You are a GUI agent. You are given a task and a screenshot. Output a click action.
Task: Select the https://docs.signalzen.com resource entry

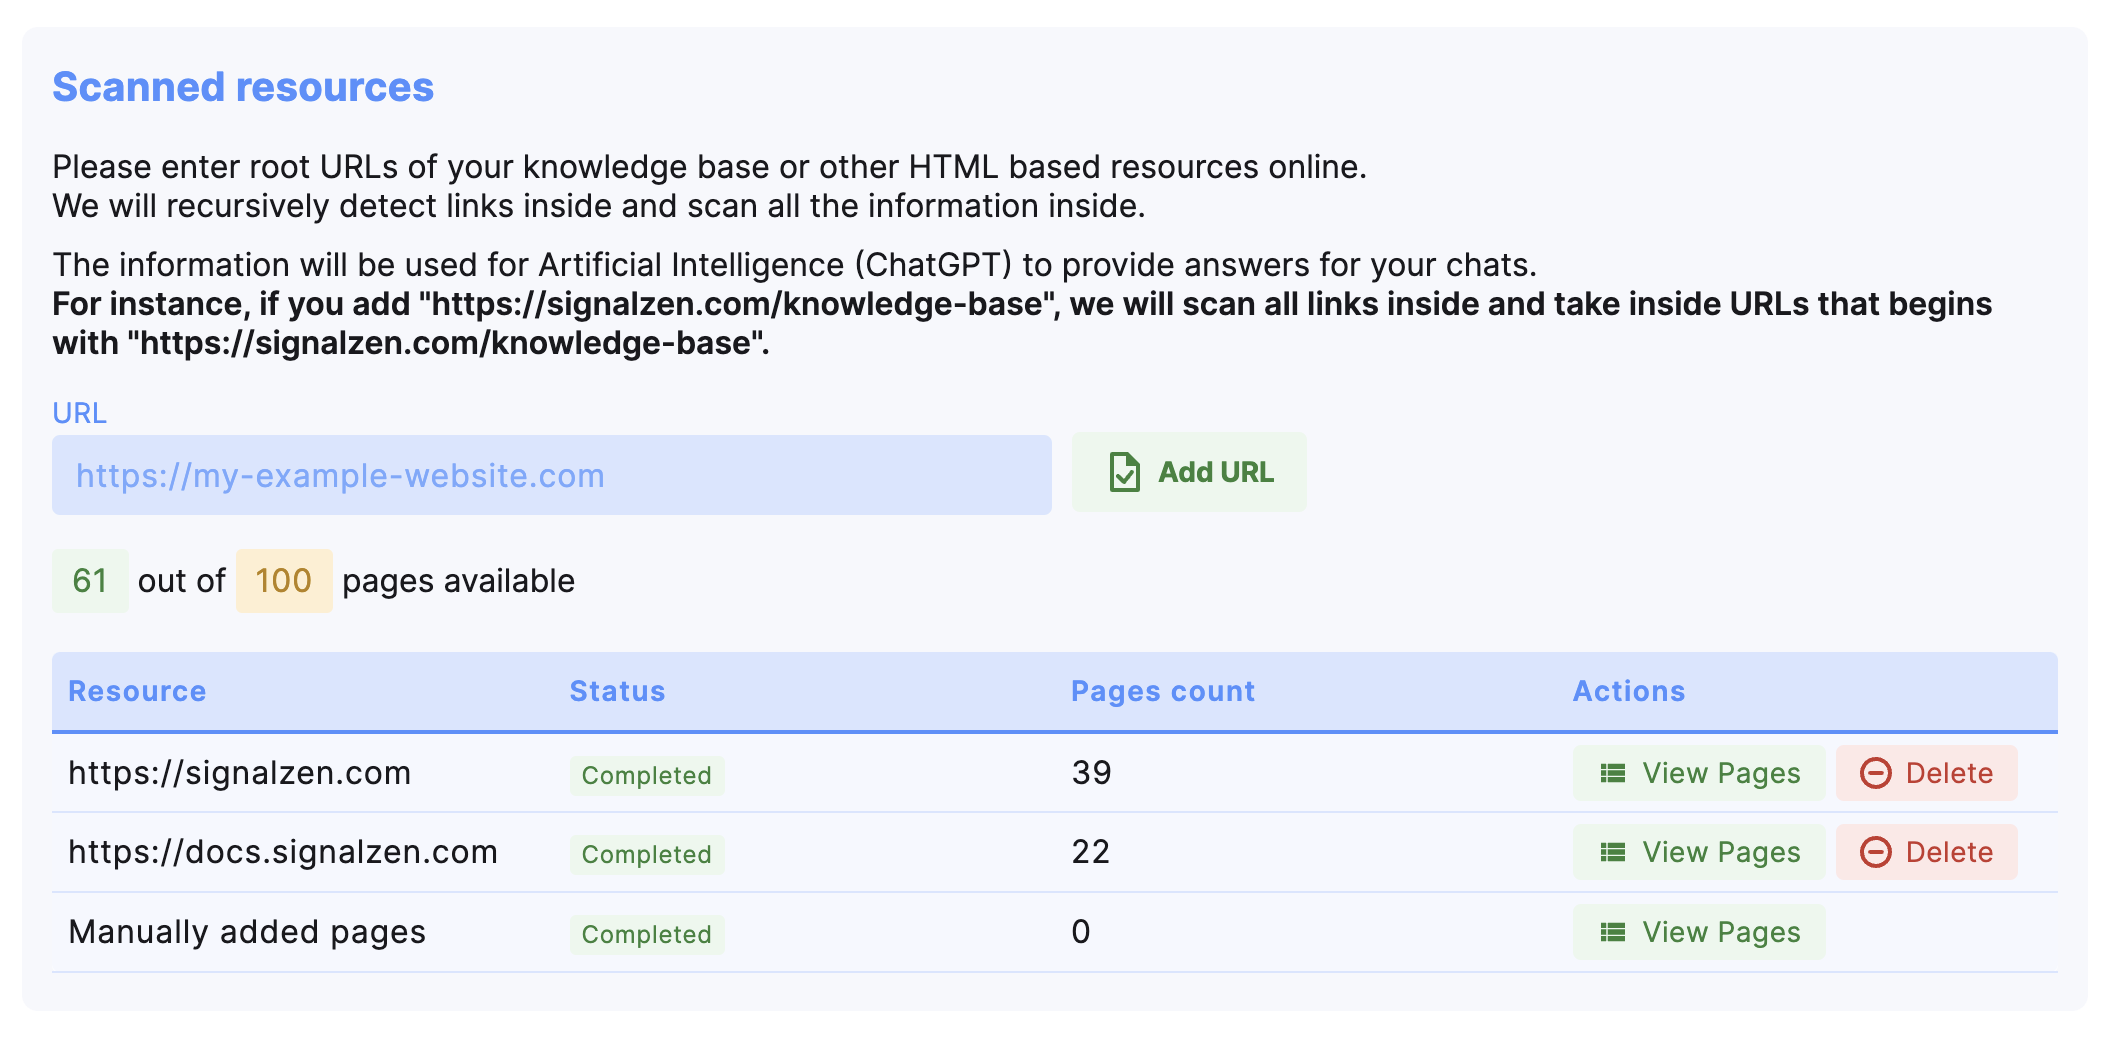(283, 852)
